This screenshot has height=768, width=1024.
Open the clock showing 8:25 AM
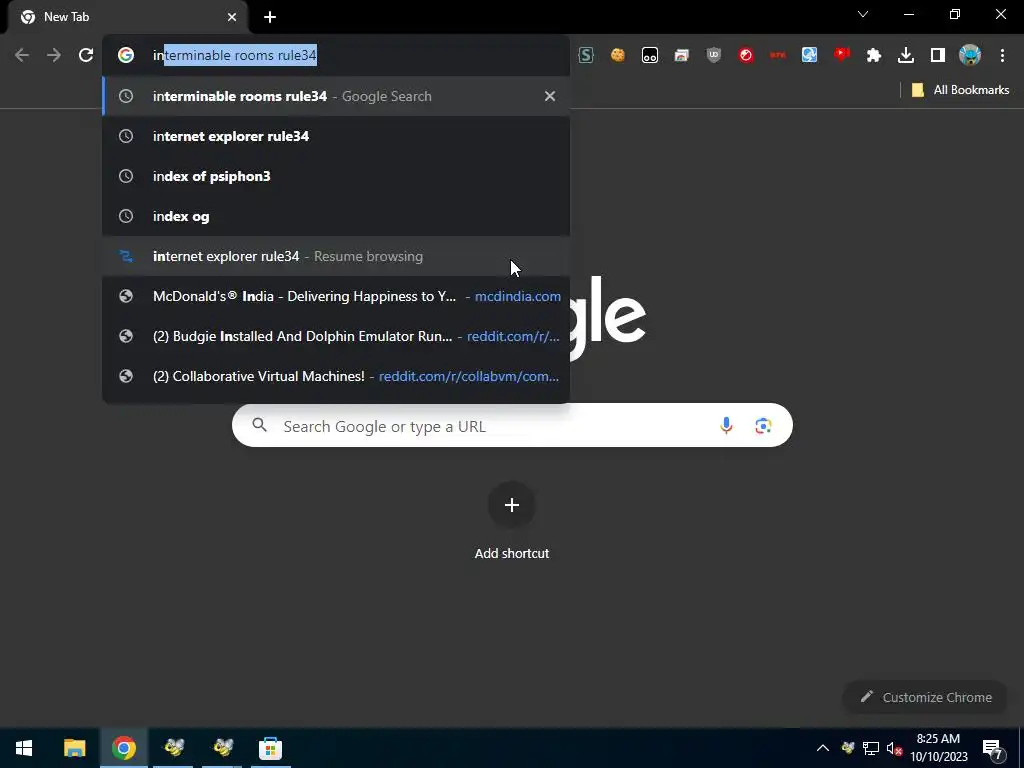pyautogui.click(x=939, y=748)
